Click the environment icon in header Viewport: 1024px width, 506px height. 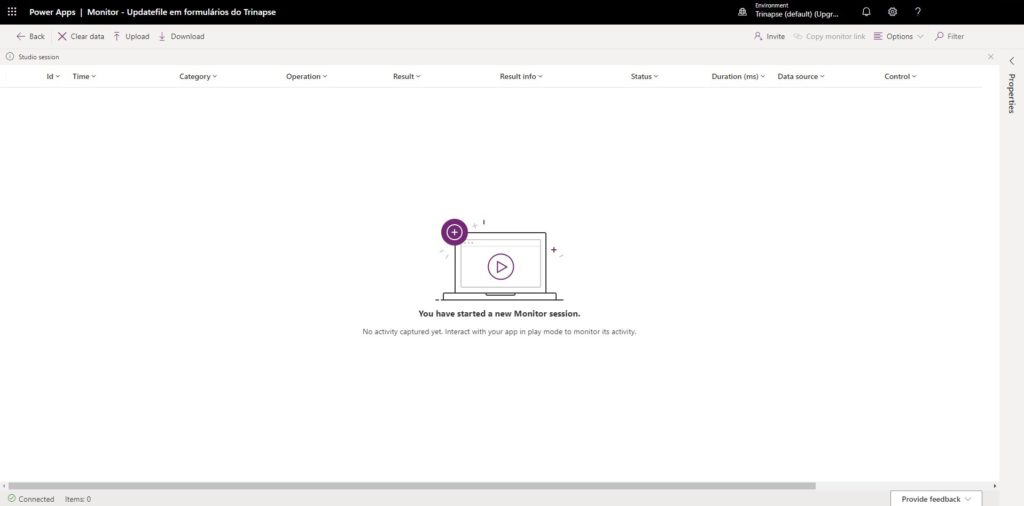pyautogui.click(x=743, y=12)
